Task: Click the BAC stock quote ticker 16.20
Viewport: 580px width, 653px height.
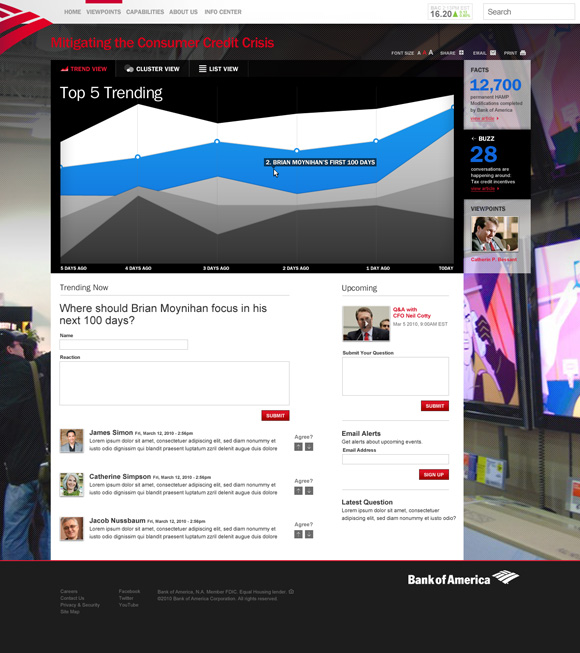Action: point(450,12)
